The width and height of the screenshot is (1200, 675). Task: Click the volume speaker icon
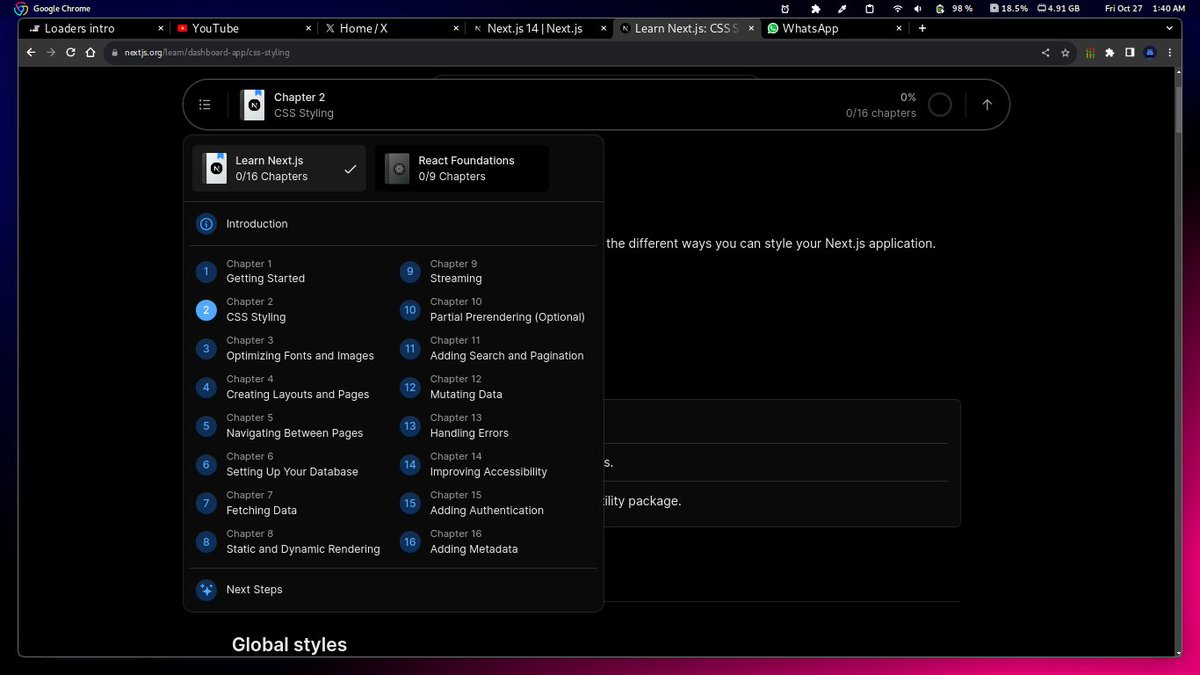(x=920, y=8)
